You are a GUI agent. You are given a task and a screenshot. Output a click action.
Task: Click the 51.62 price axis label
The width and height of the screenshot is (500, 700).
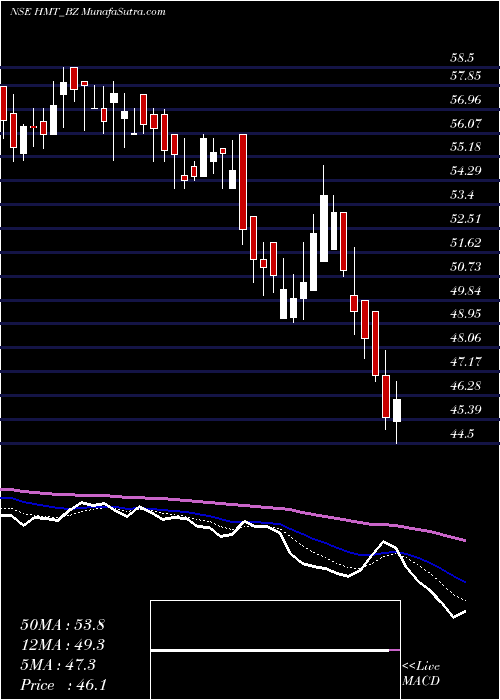coord(465,243)
